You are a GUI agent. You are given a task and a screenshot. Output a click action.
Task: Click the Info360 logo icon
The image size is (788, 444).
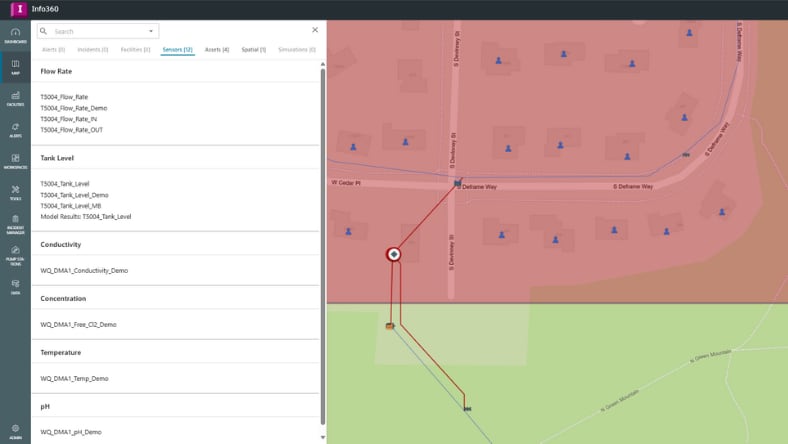19,9
